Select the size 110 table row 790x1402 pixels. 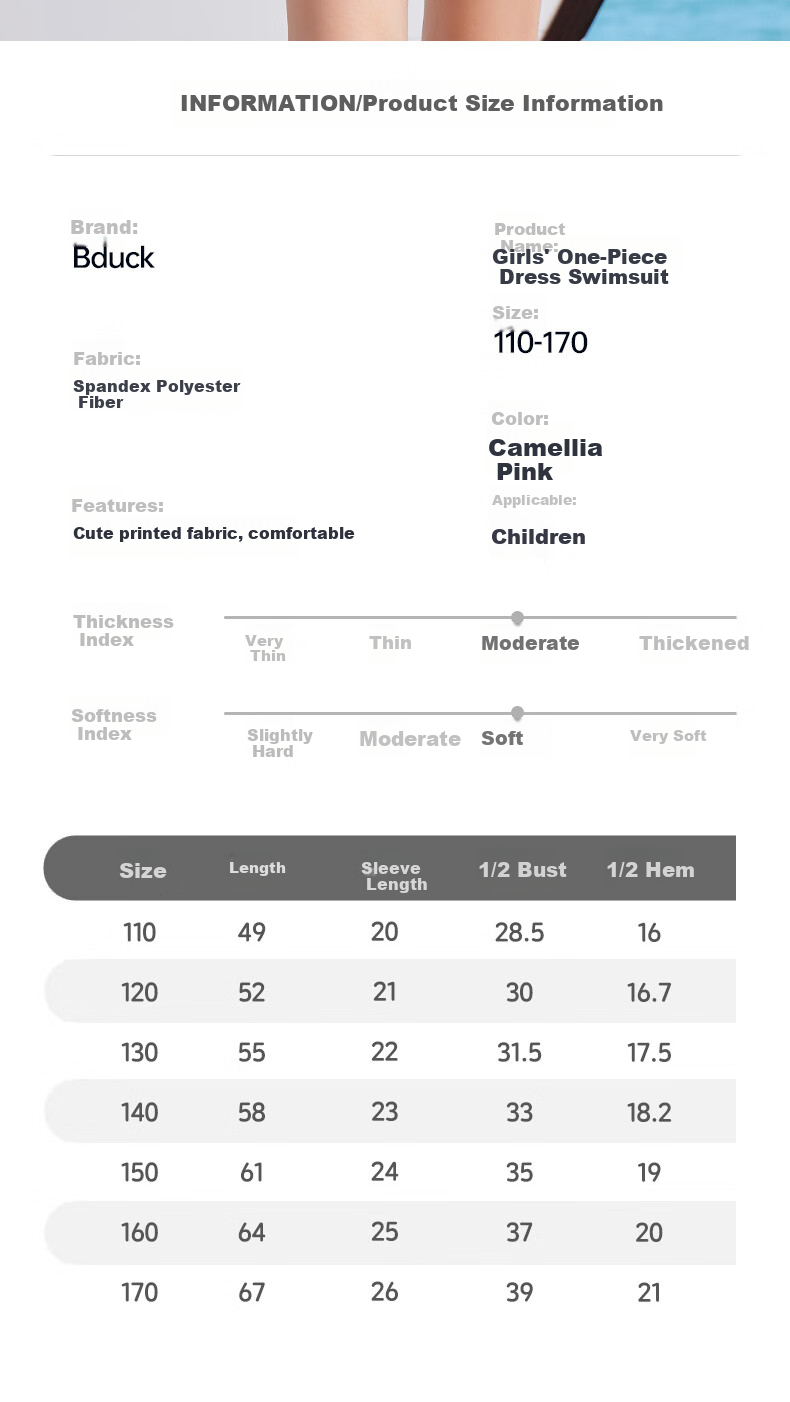pos(390,932)
